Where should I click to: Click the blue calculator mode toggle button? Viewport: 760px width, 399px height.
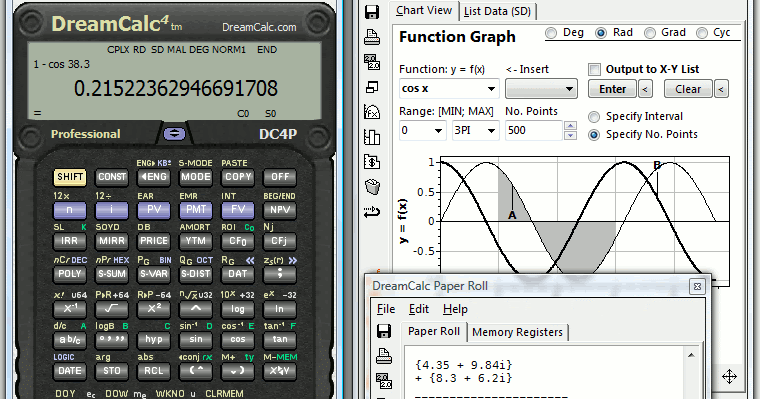coord(174,134)
